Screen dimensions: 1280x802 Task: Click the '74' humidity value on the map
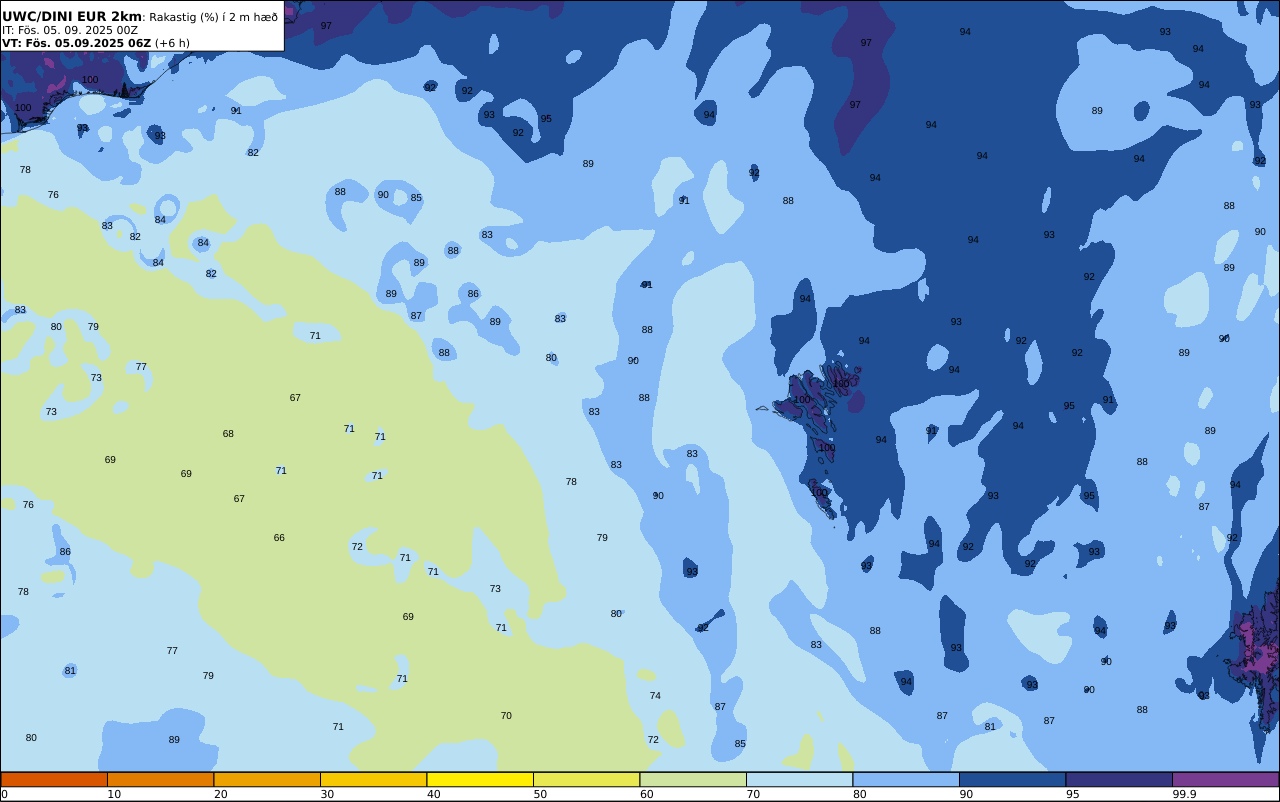coord(655,696)
